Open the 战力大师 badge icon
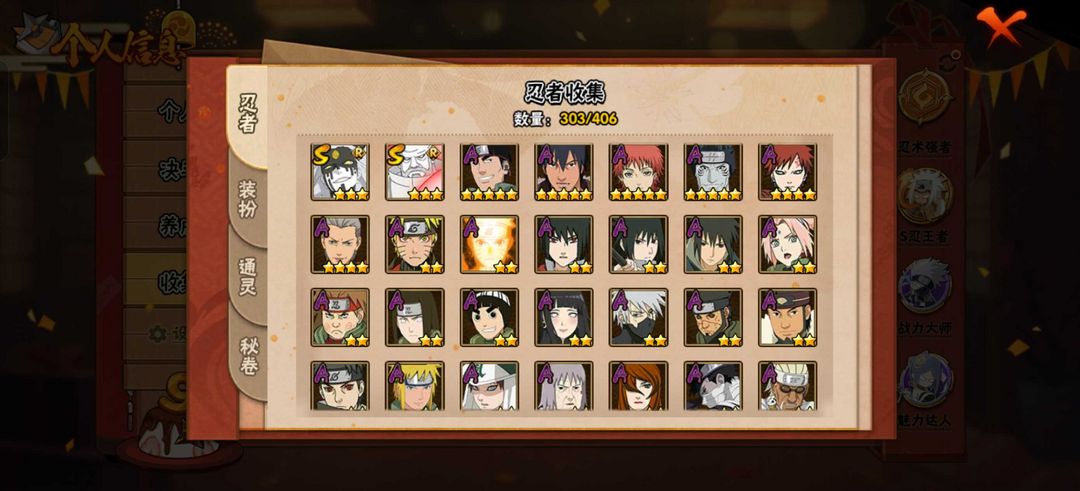Viewport: 1080px width, 491px height. tap(925, 285)
